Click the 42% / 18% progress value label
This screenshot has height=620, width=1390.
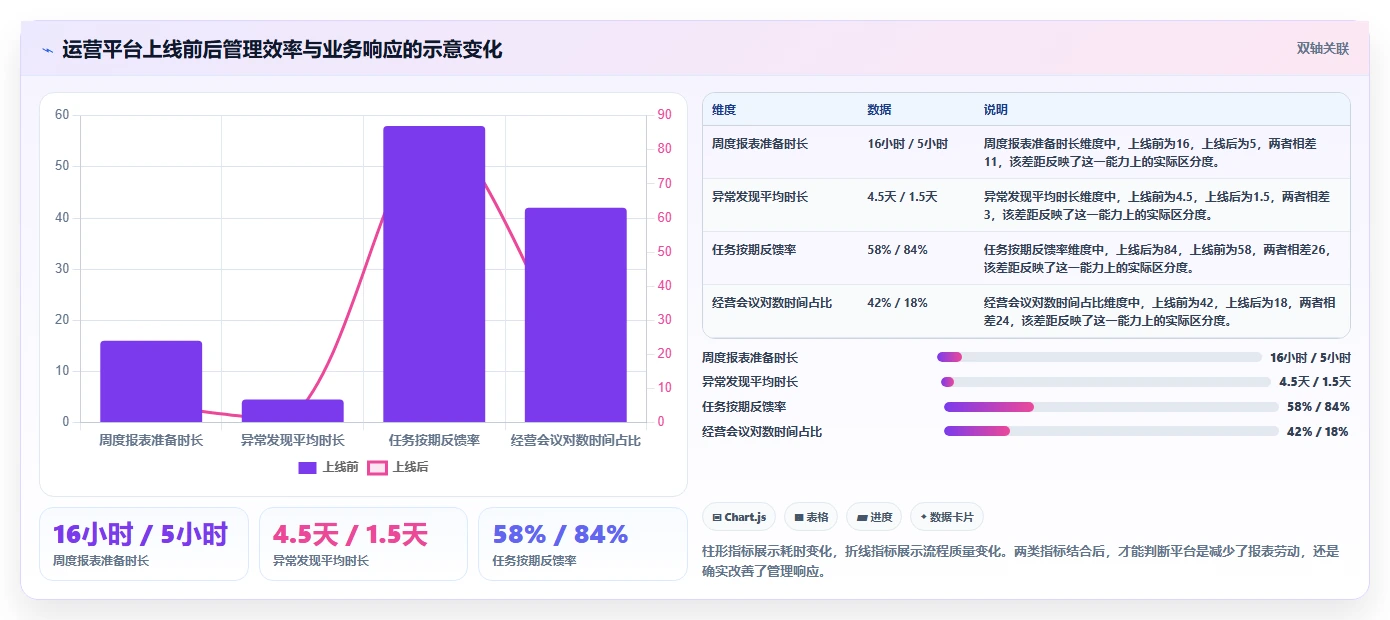(x=1318, y=432)
